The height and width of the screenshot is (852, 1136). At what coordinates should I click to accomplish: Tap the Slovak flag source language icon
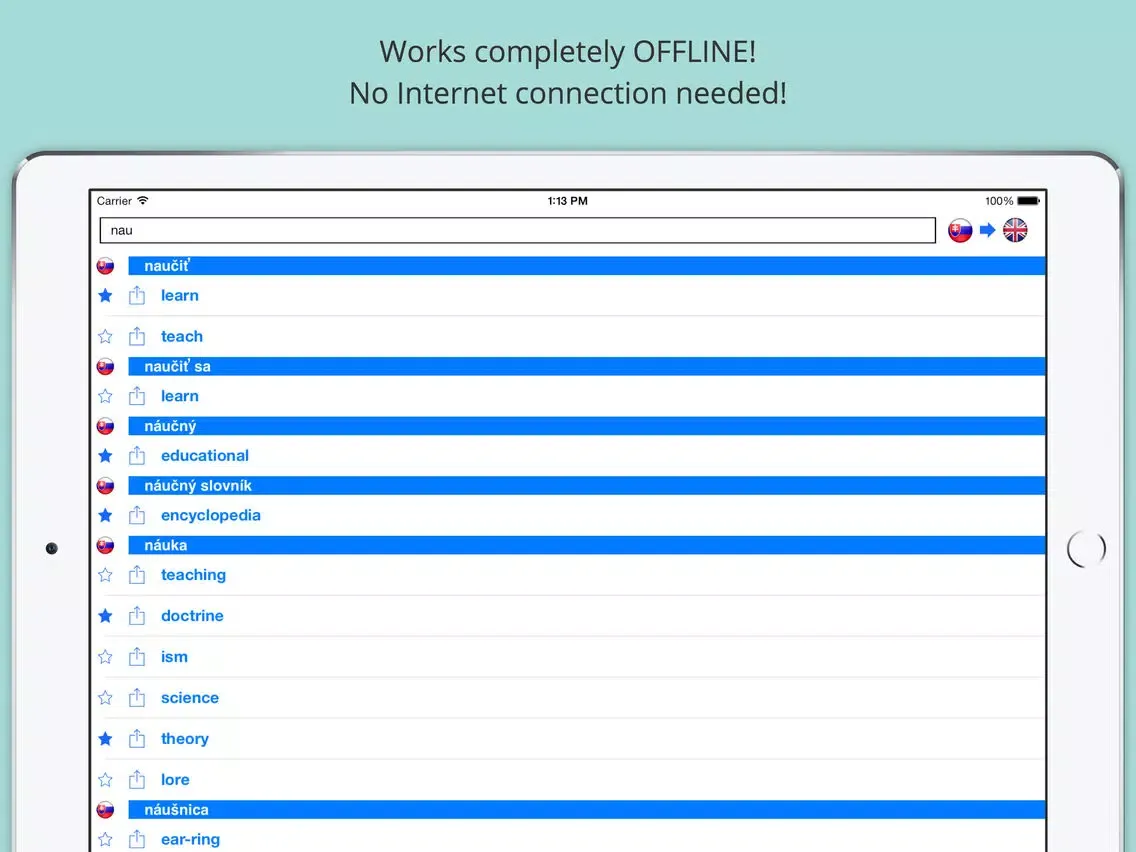(960, 230)
